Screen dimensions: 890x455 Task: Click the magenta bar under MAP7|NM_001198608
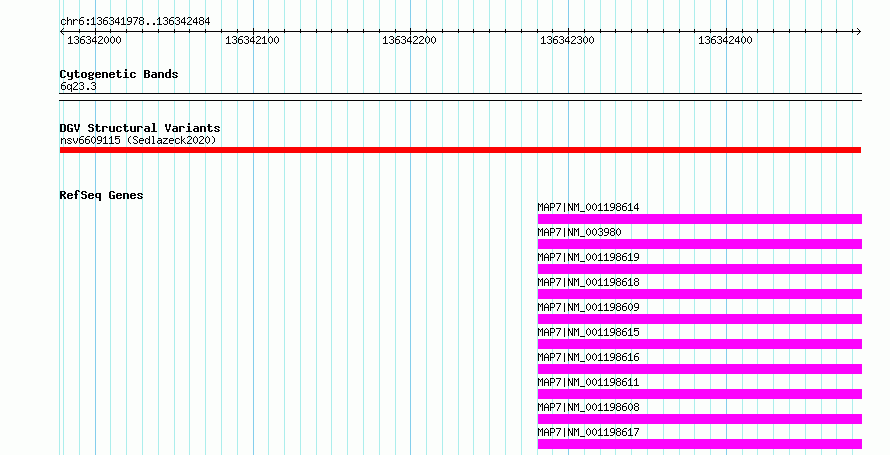pos(700,419)
